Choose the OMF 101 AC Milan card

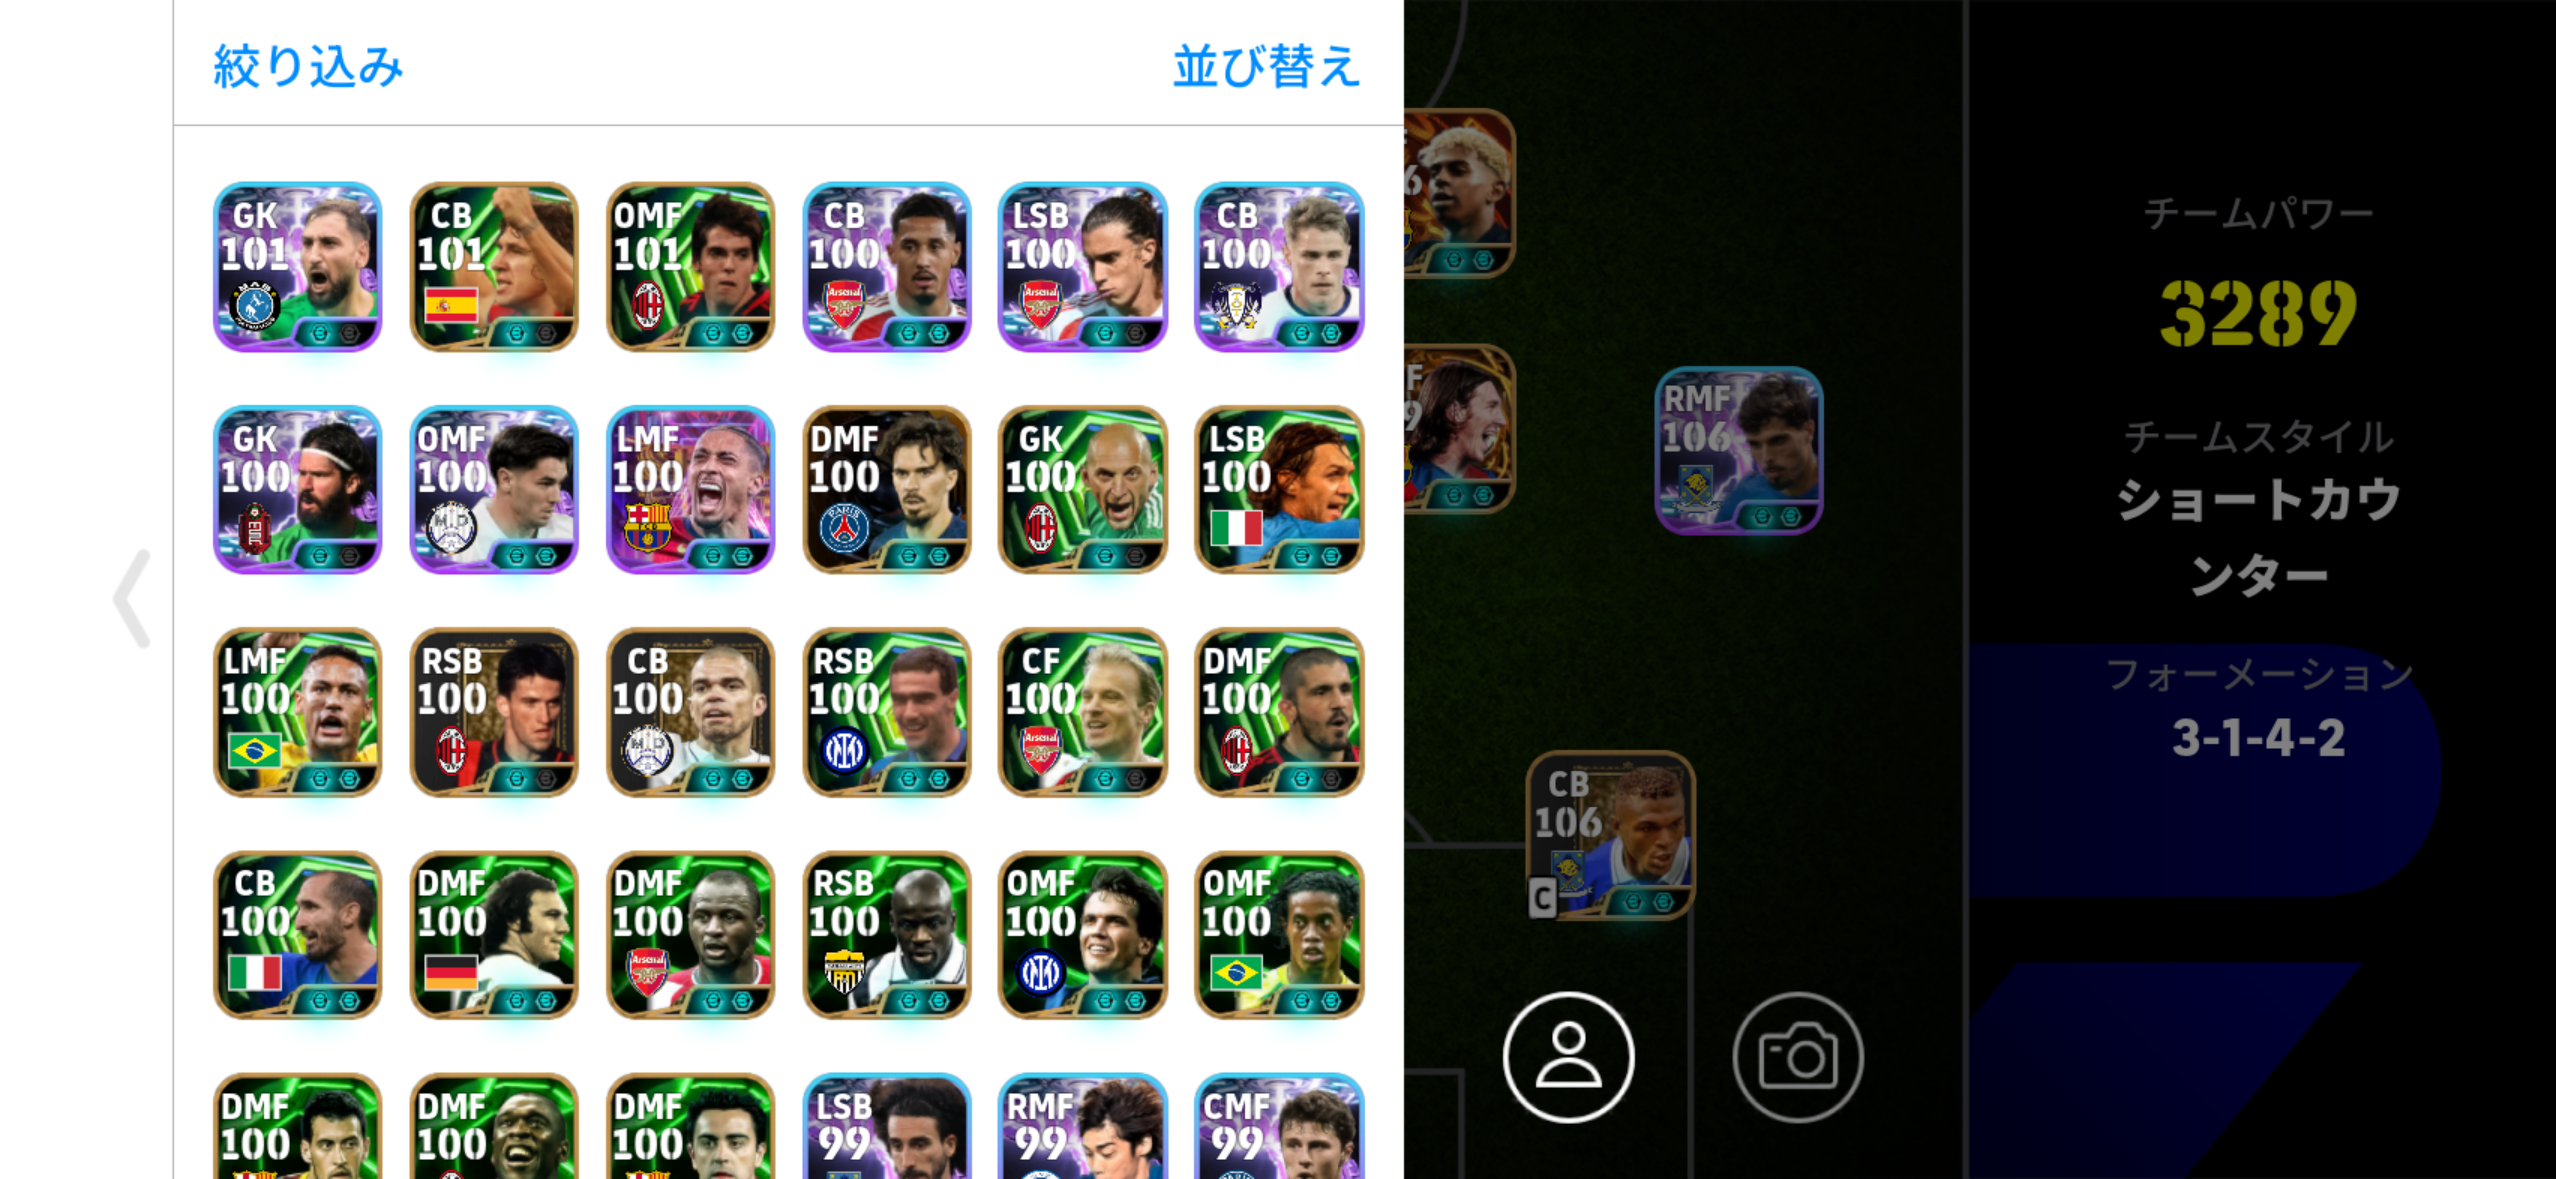point(690,267)
